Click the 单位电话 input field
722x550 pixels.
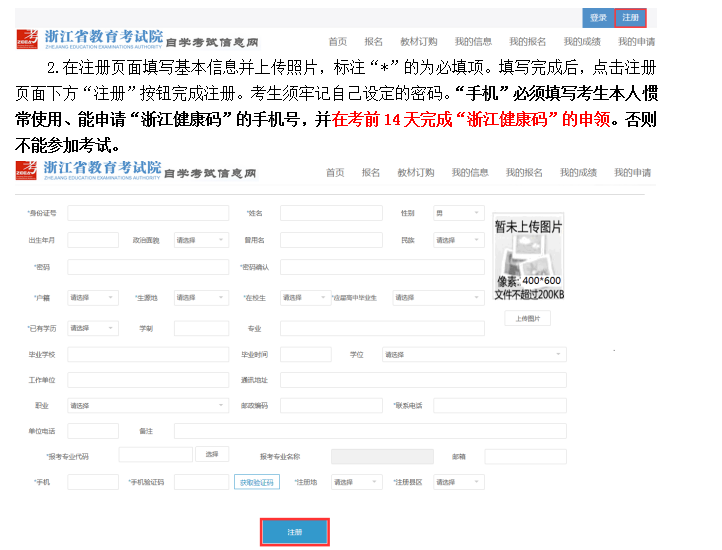tap(93, 431)
